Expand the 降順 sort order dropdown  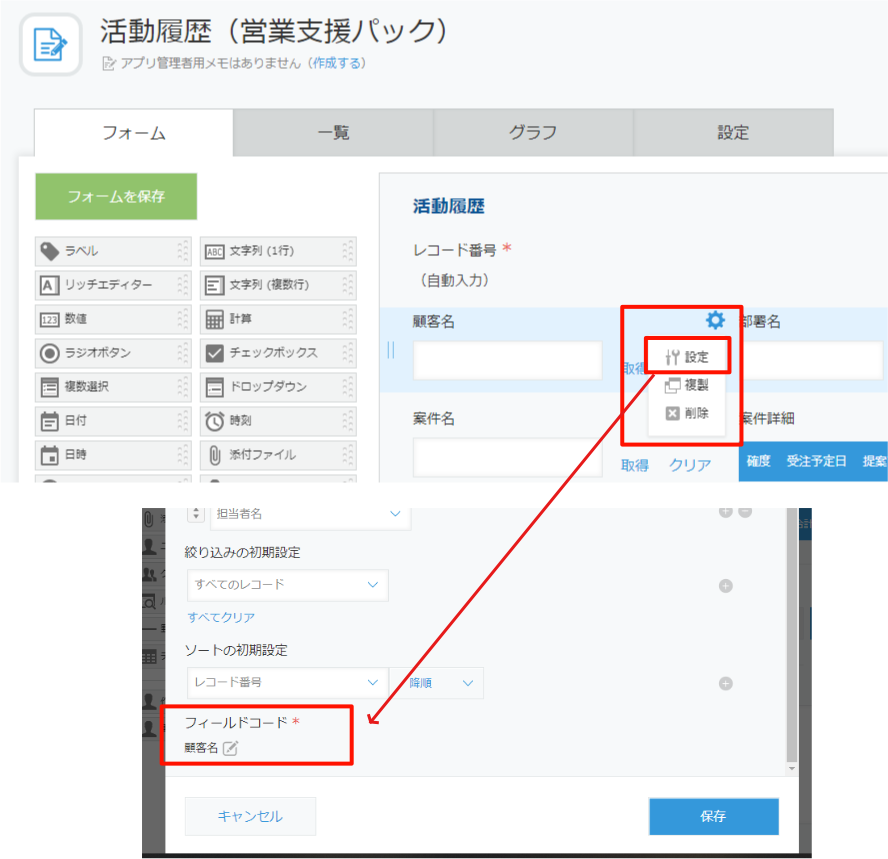[x=437, y=683]
